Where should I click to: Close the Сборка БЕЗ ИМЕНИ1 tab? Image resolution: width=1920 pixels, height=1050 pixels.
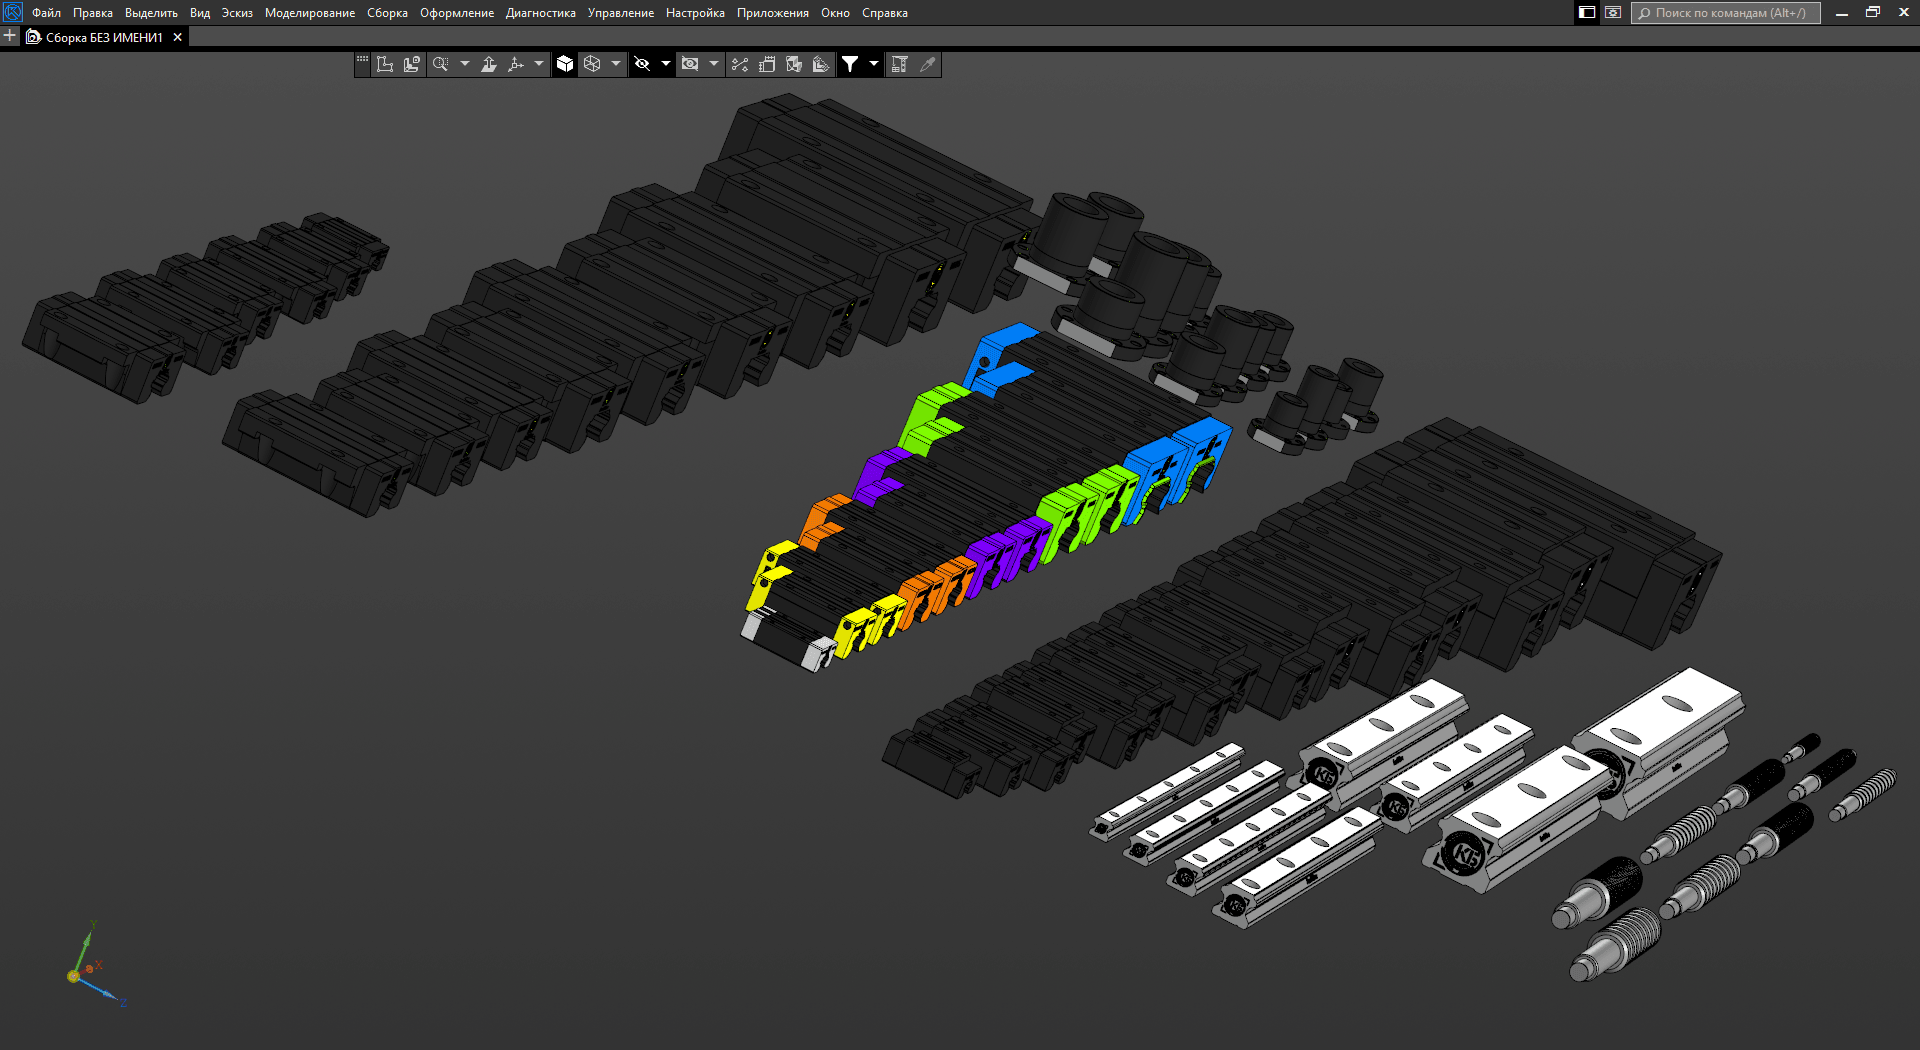tap(178, 37)
